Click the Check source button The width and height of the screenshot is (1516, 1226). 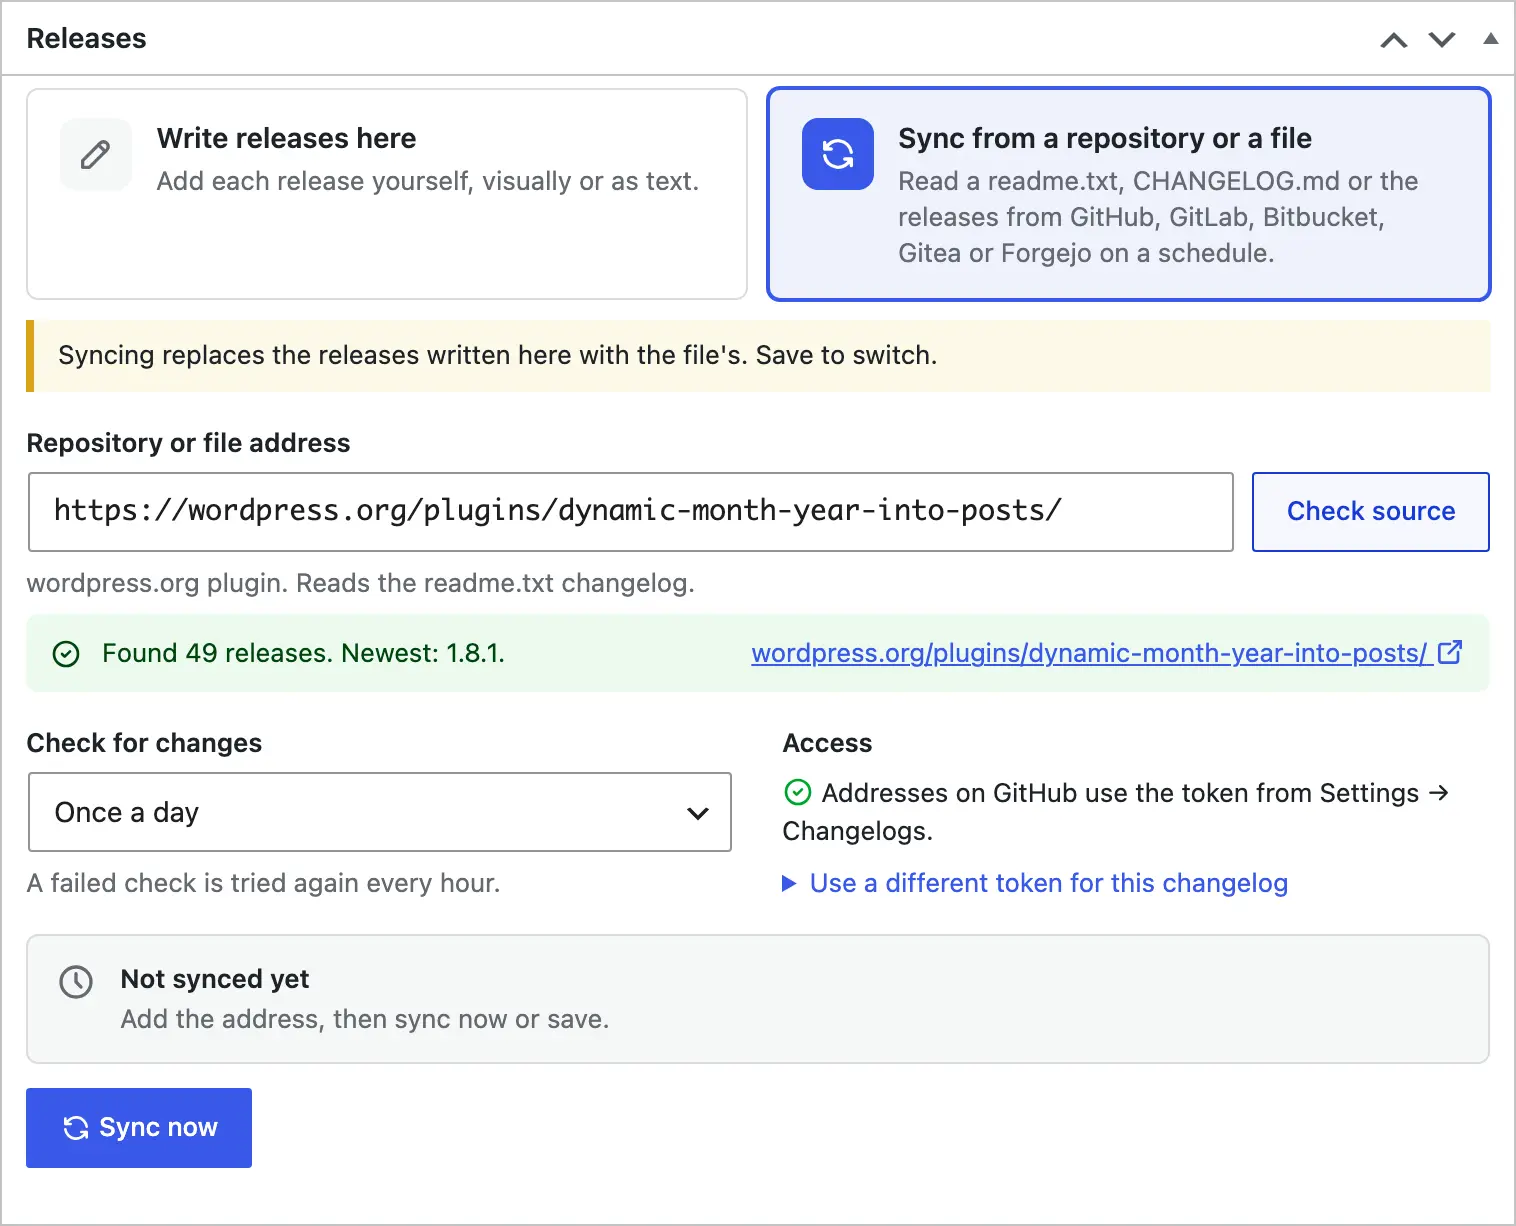pyautogui.click(x=1371, y=512)
